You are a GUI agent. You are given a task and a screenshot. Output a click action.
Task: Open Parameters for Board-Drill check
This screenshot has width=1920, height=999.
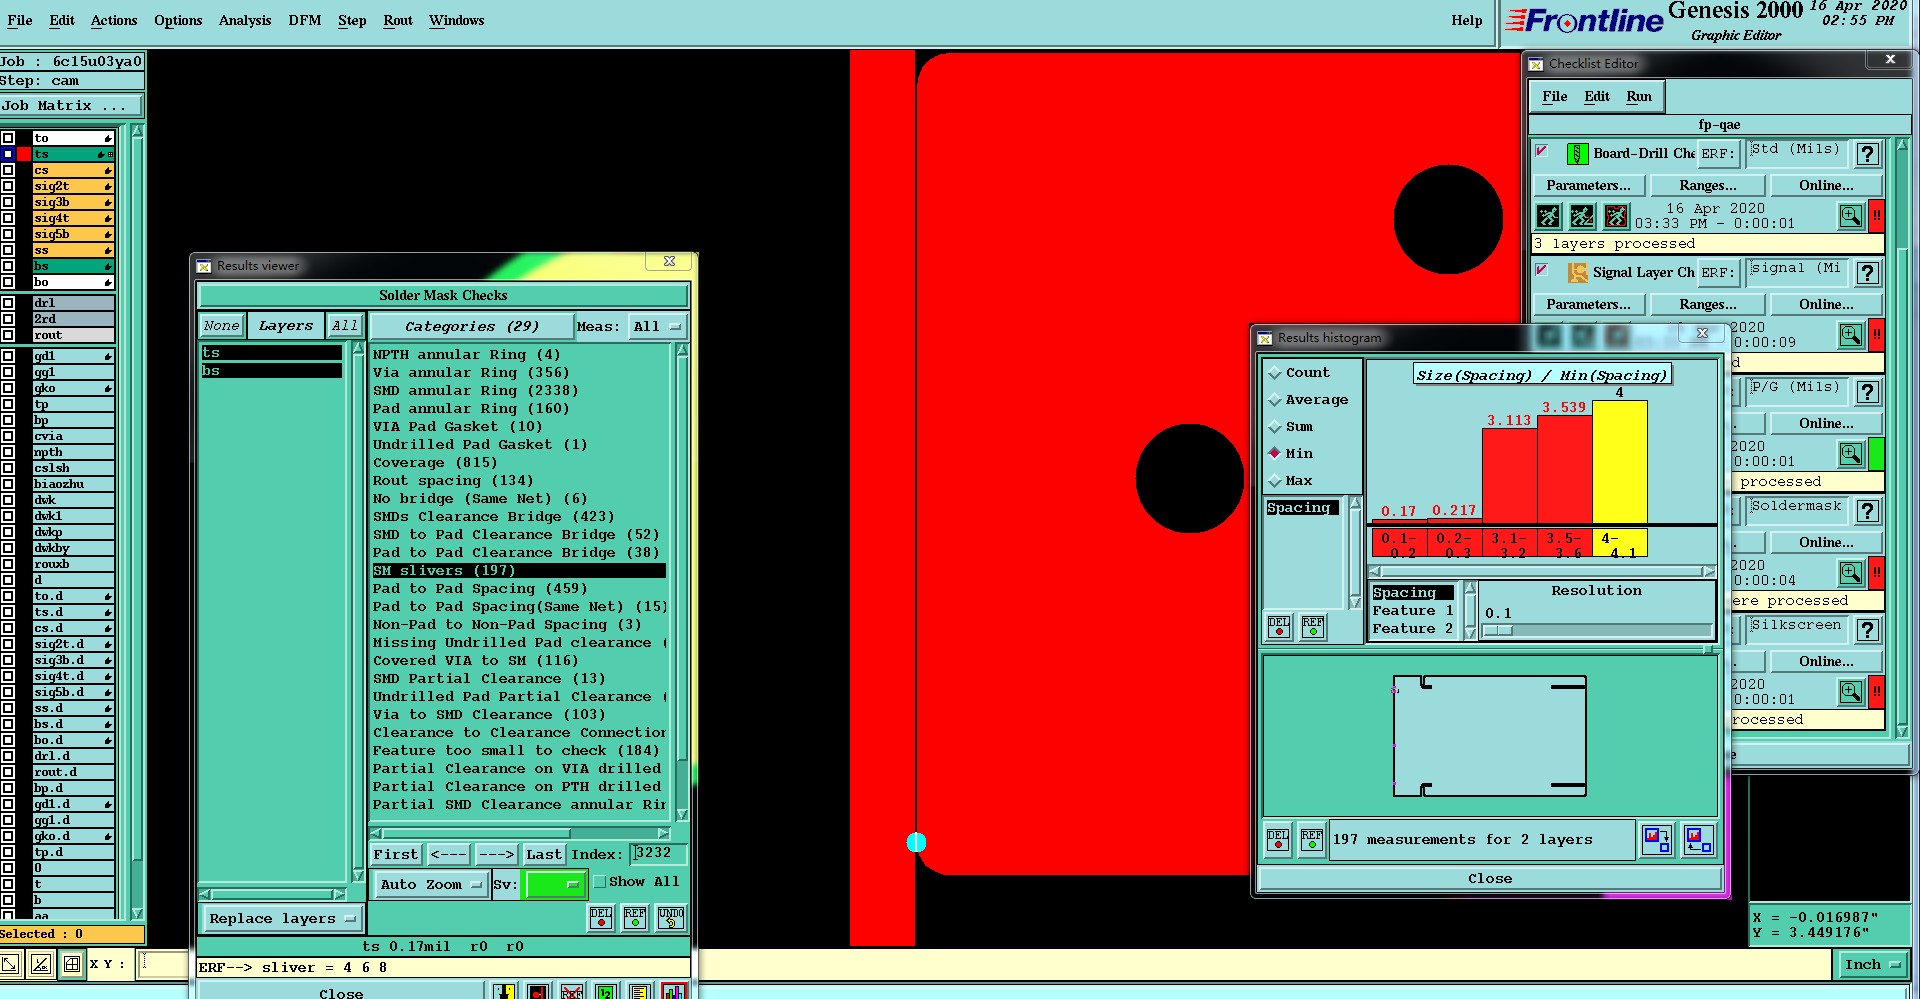(x=1588, y=186)
